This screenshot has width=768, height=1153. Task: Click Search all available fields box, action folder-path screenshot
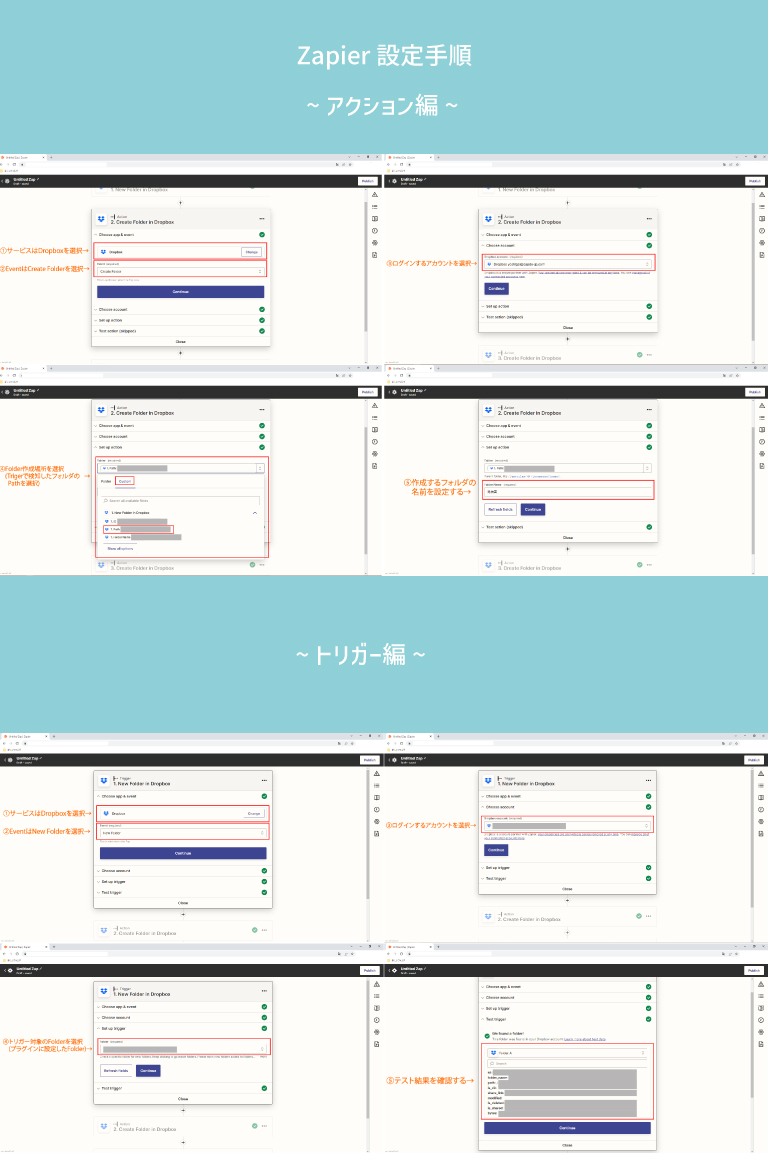click(x=181, y=501)
